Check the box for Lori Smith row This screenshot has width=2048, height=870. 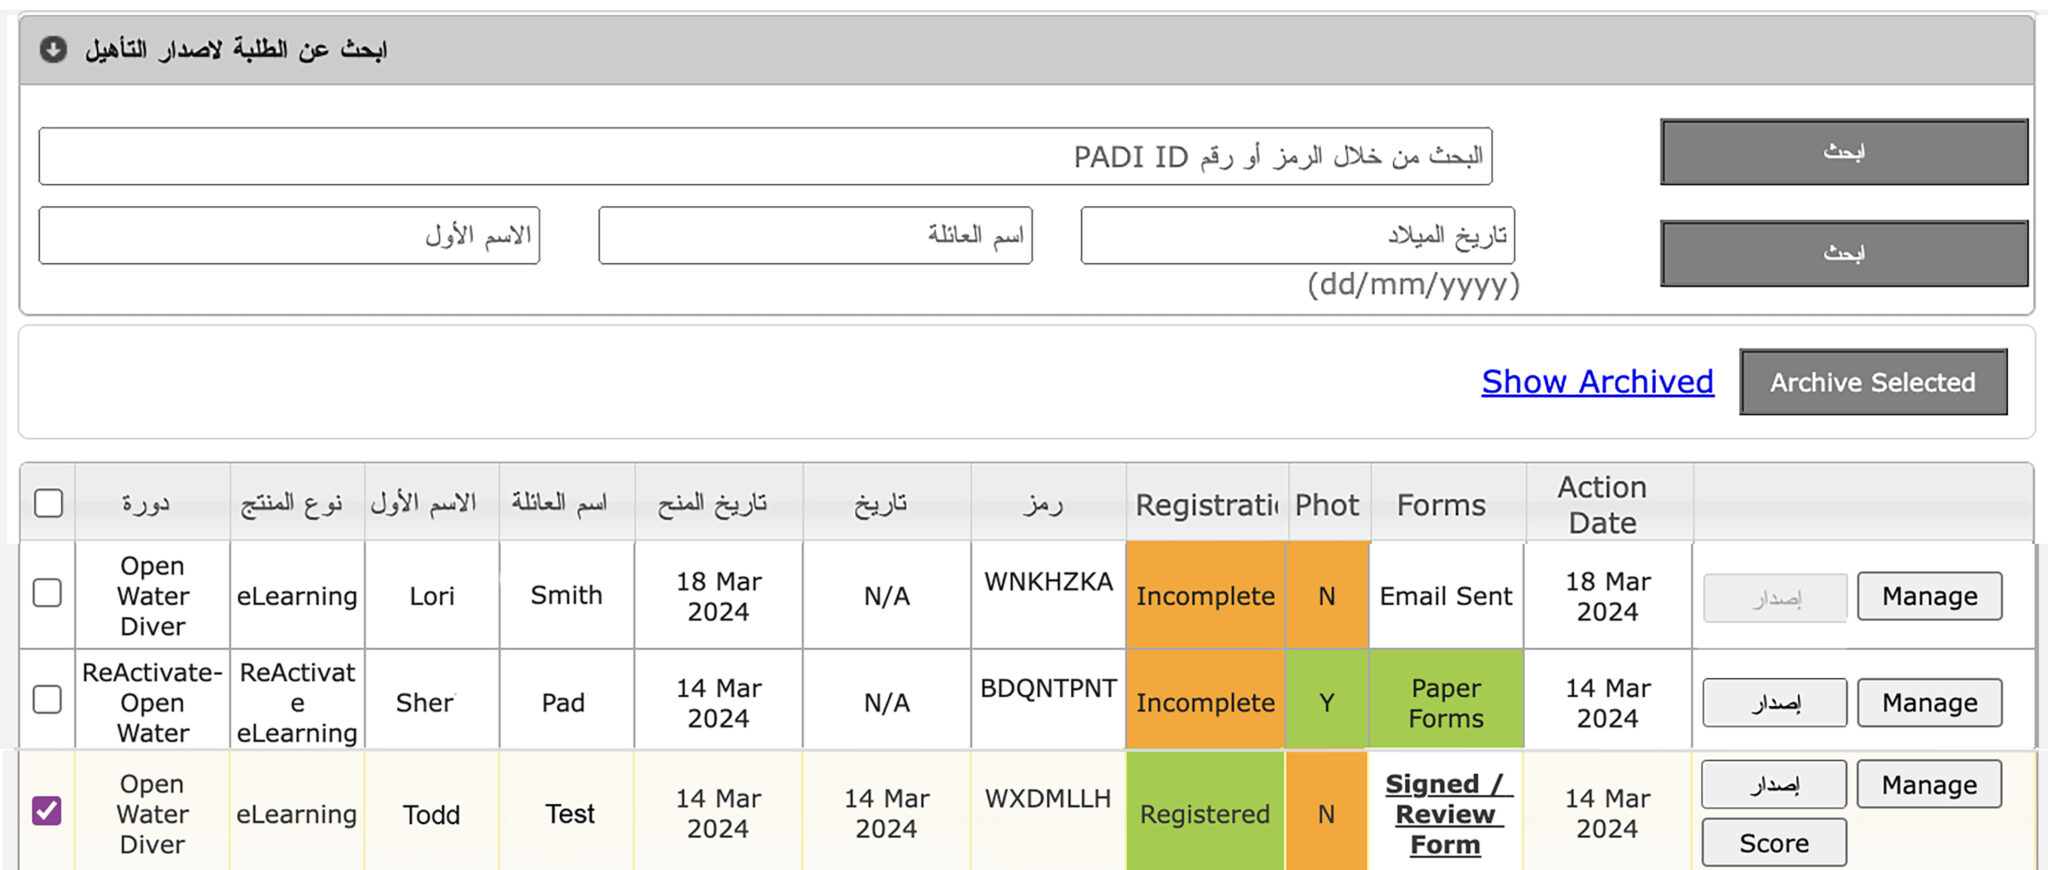click(x=47, y=593)
